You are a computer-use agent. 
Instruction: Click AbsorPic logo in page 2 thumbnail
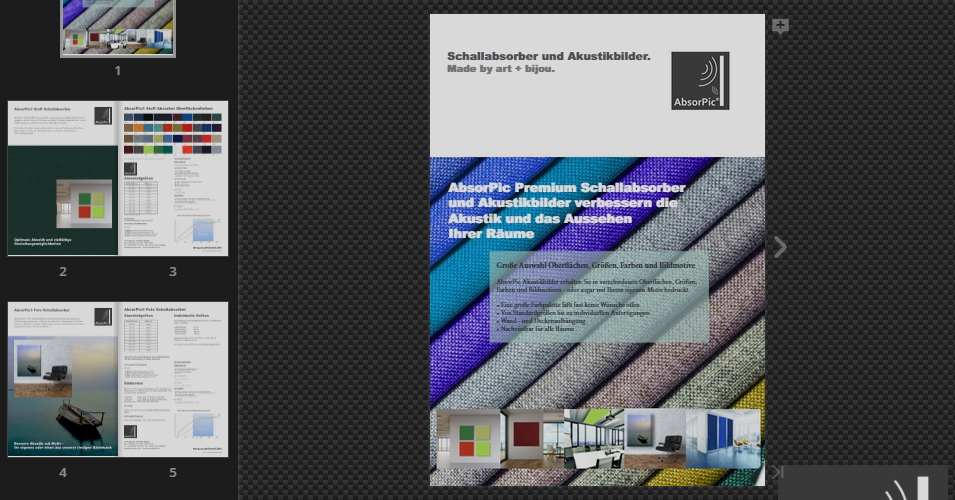point(103,116)
